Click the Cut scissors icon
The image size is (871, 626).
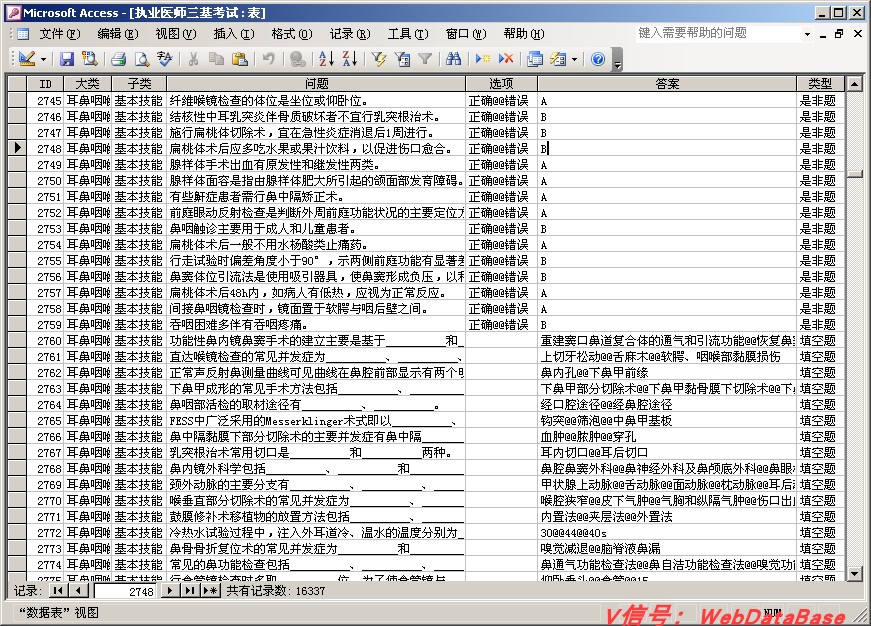coord(193,58)
